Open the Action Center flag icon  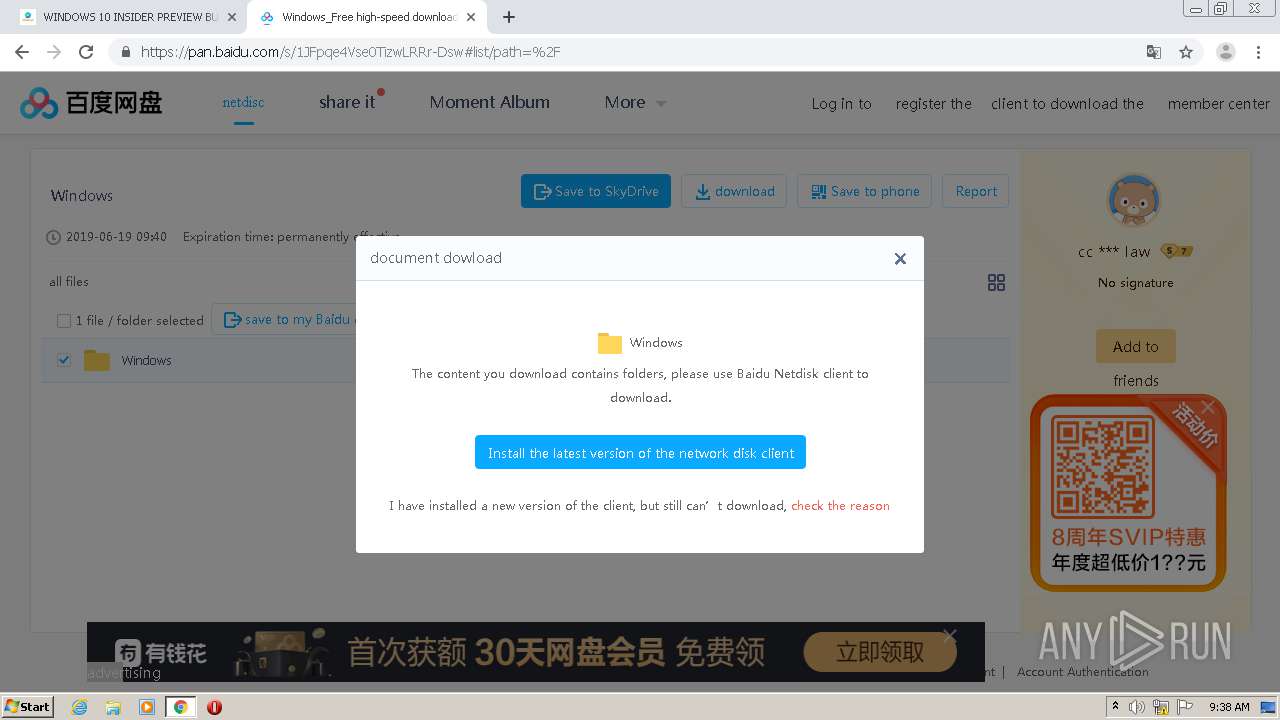click(x=1186, y=707)
